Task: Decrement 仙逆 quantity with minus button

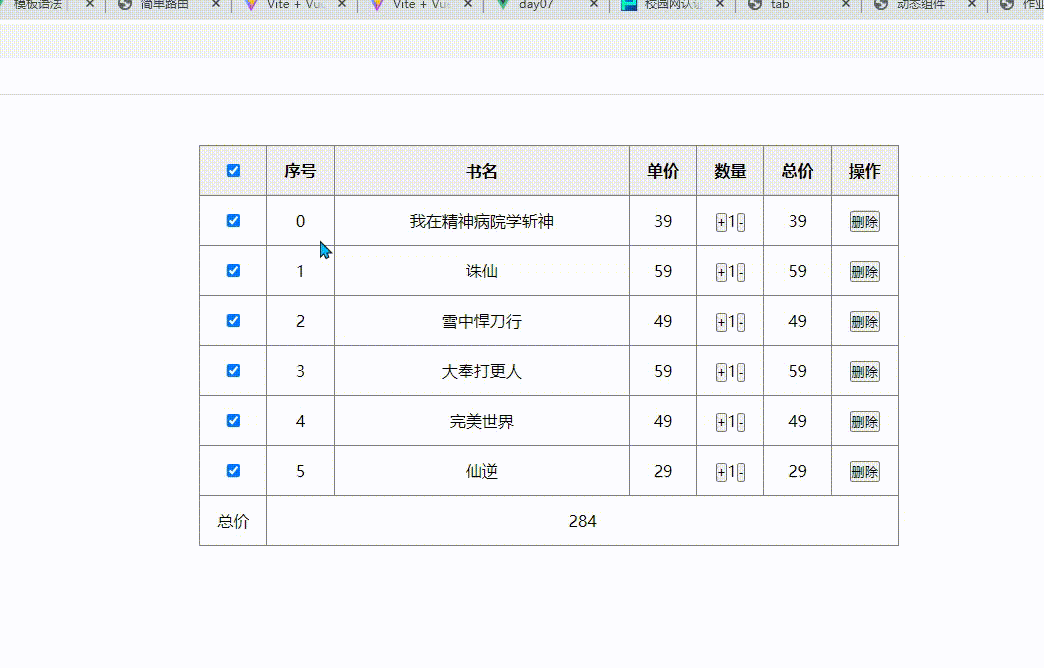Action: click(x=741, y=472)
